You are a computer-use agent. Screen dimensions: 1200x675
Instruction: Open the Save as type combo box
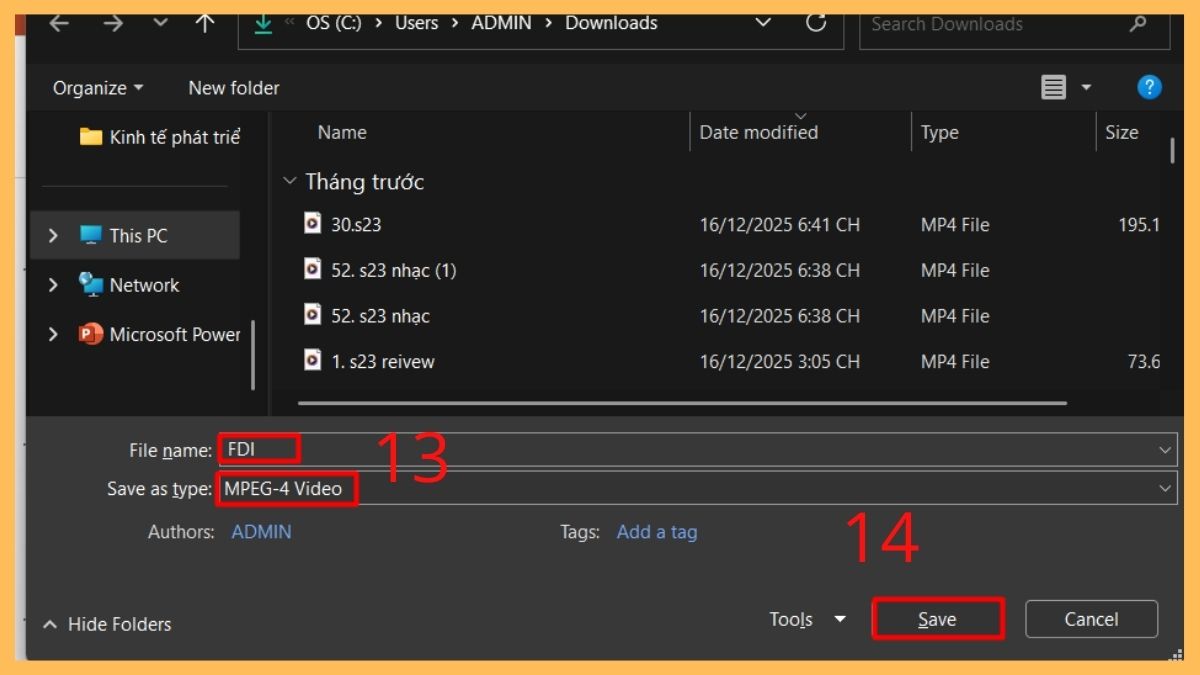(x=697, y=488)
